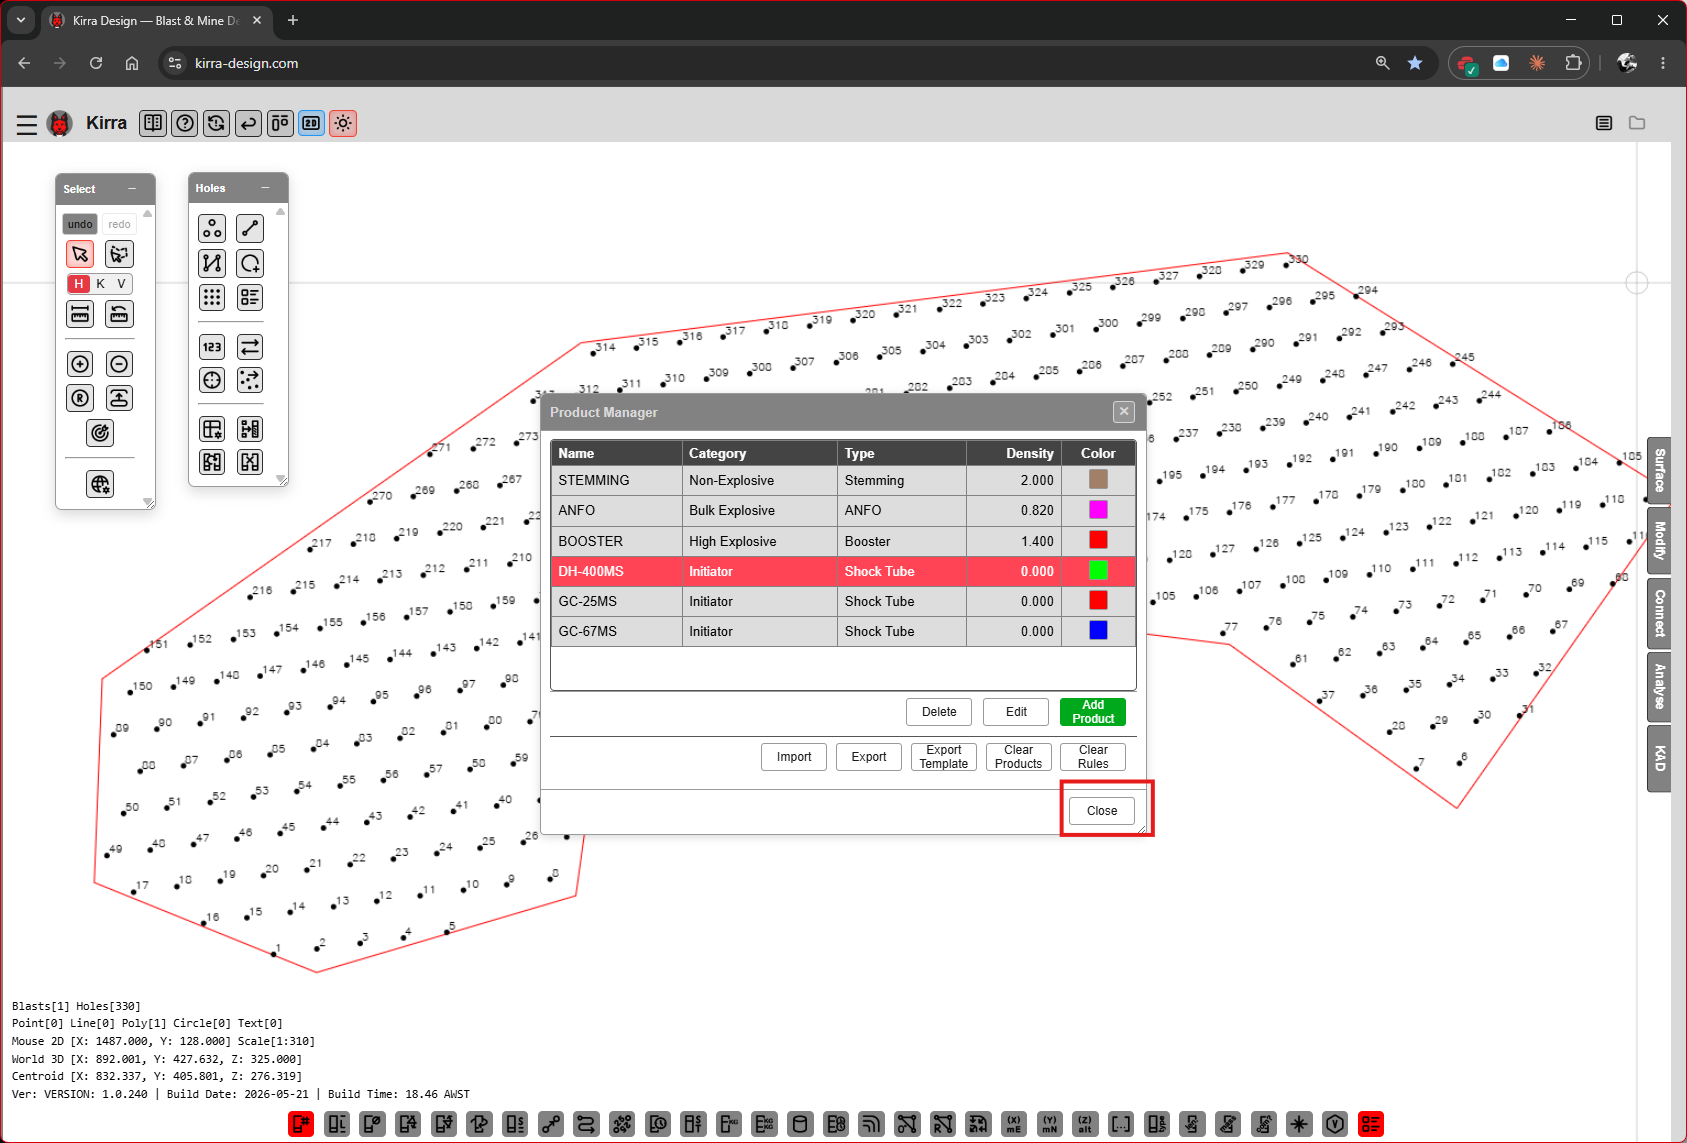Click the return arrow icon in top toolbar
The width and height of the screenshot is (1687, 1143).
(248, 123)
